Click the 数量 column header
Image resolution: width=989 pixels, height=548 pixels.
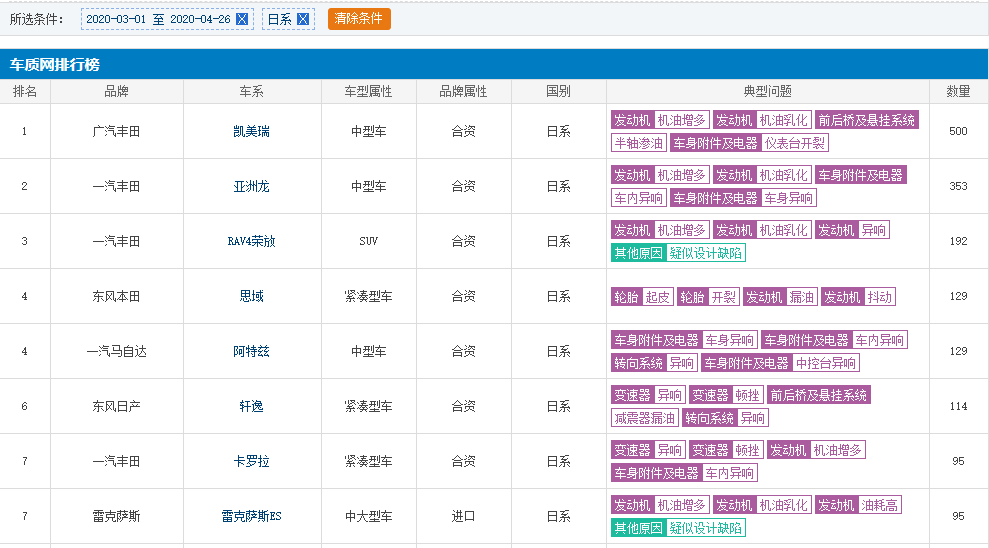[958, 91]
